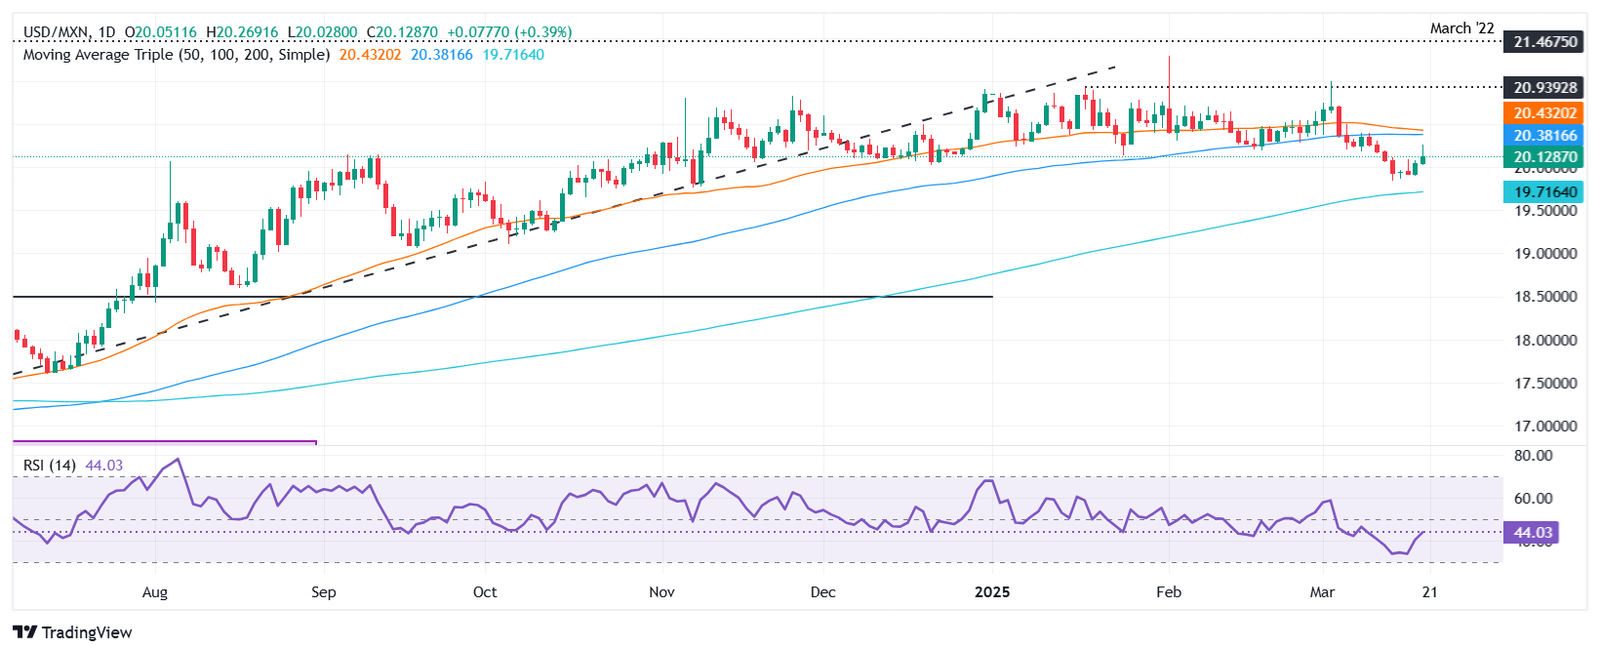The height and width of the screenshot is (655, 1600).
Task: Select the 2025 label on time axis
Action: pos(992,592)
